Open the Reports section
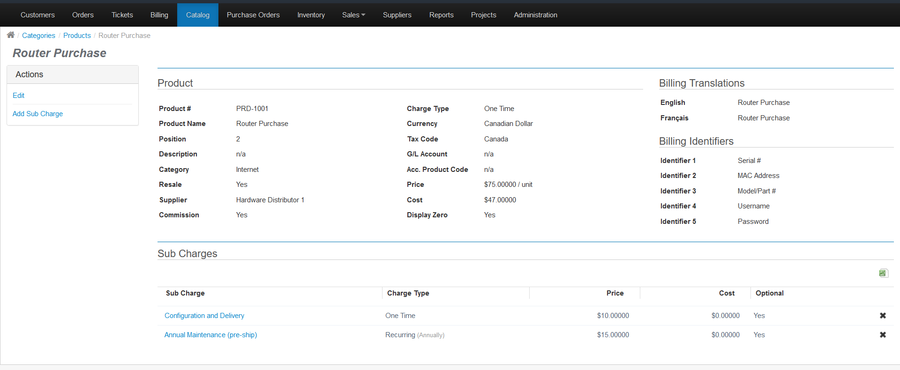This screenshot has height=370, width=900. pos(441,15)
